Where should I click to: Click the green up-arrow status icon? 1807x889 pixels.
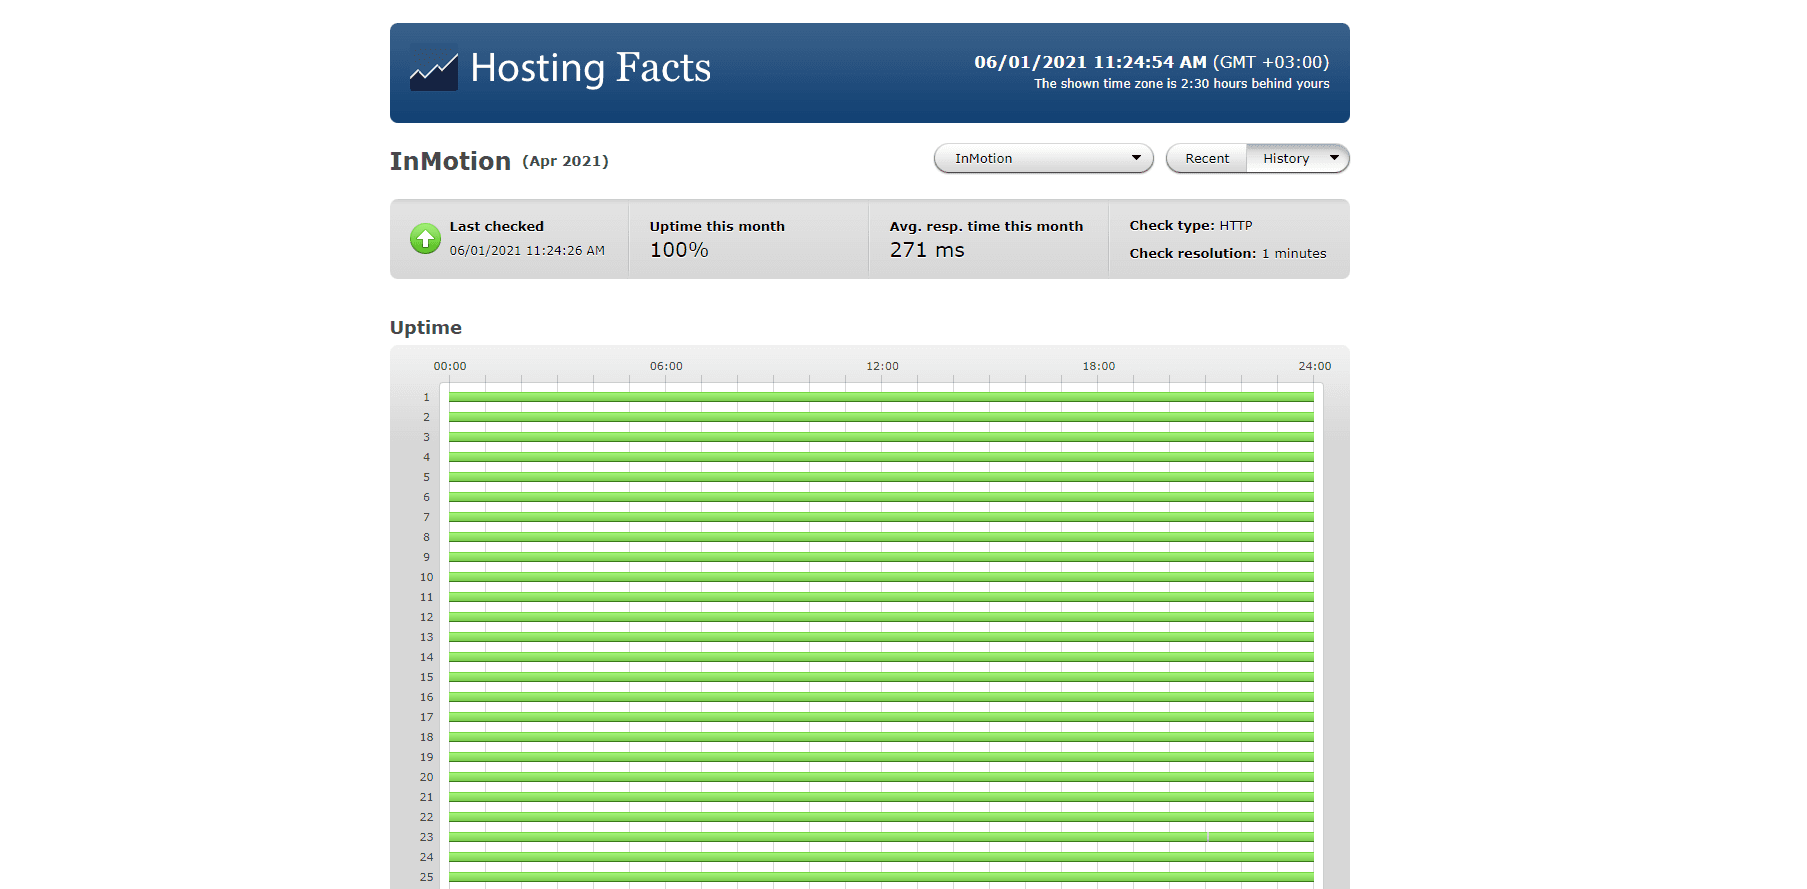point(425,238)
